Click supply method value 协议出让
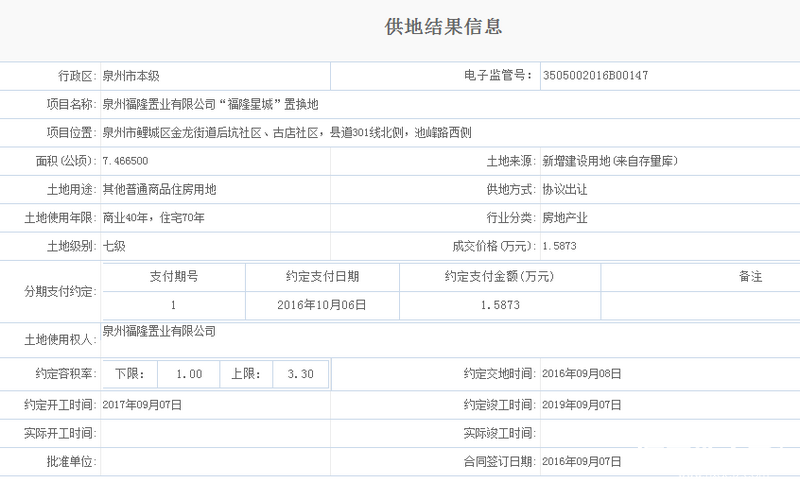Screen dimensions: 800x483 [565, 190]
